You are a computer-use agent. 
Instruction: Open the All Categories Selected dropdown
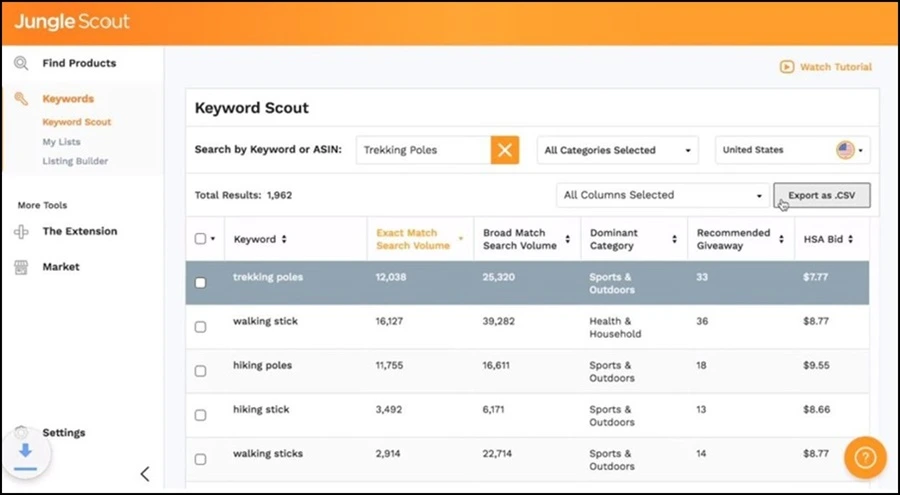tap(618, 150)
